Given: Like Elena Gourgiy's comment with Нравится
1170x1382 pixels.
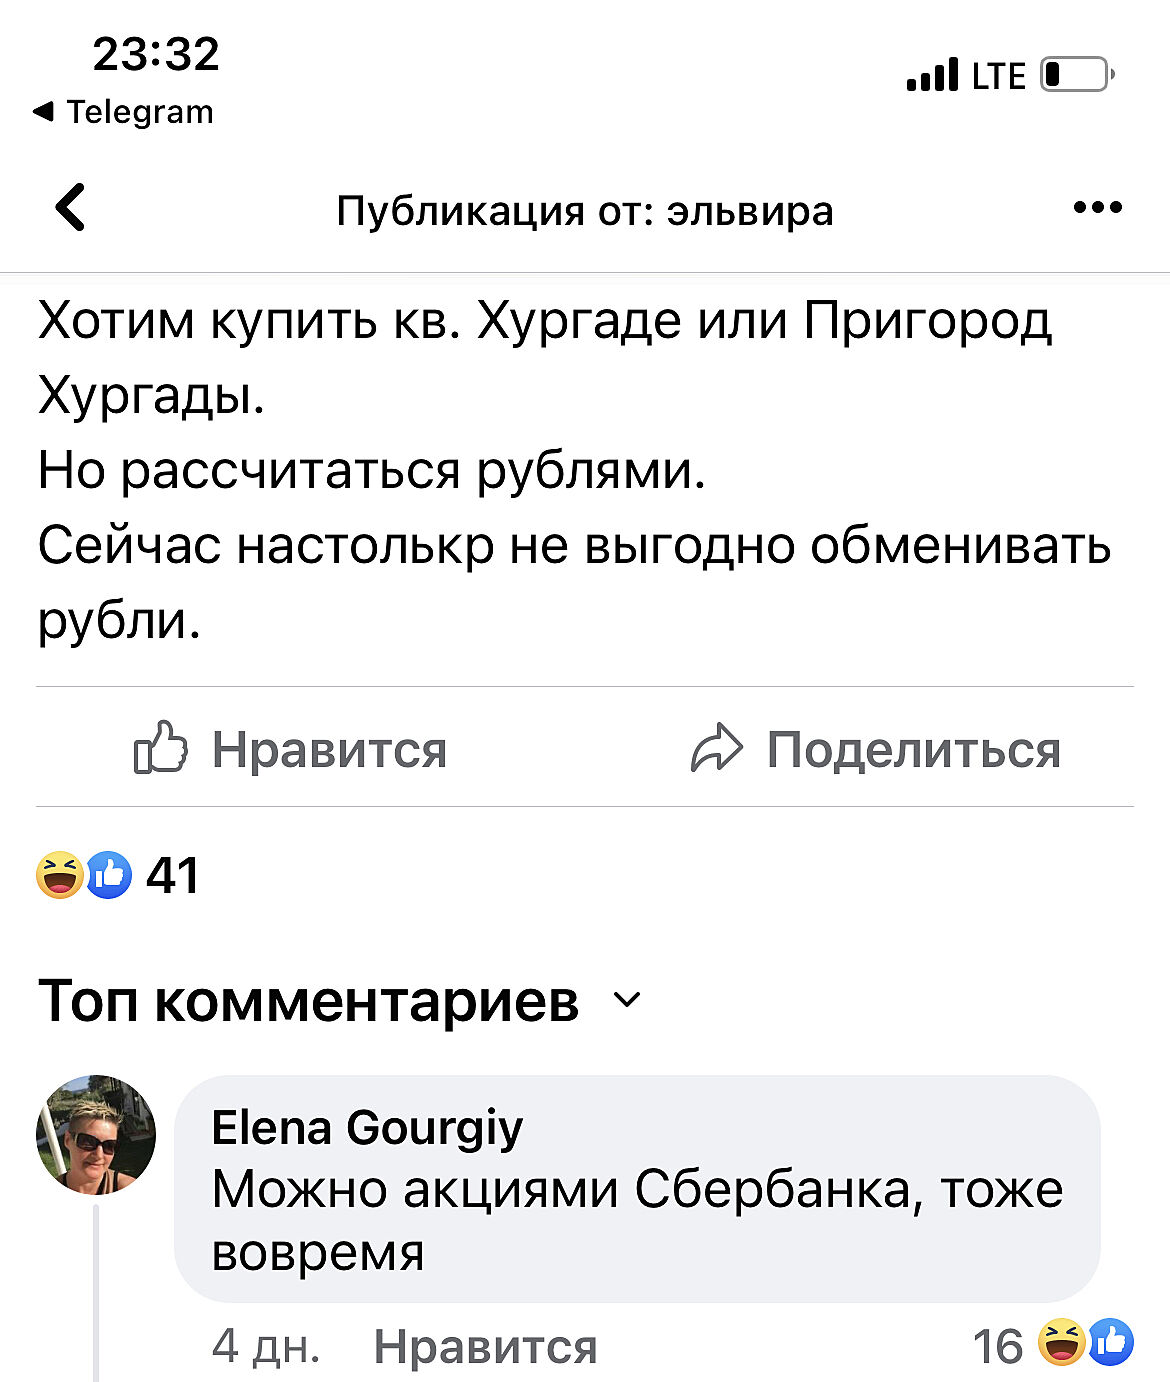Looking at the screenshot, I should pos(485,1346).
